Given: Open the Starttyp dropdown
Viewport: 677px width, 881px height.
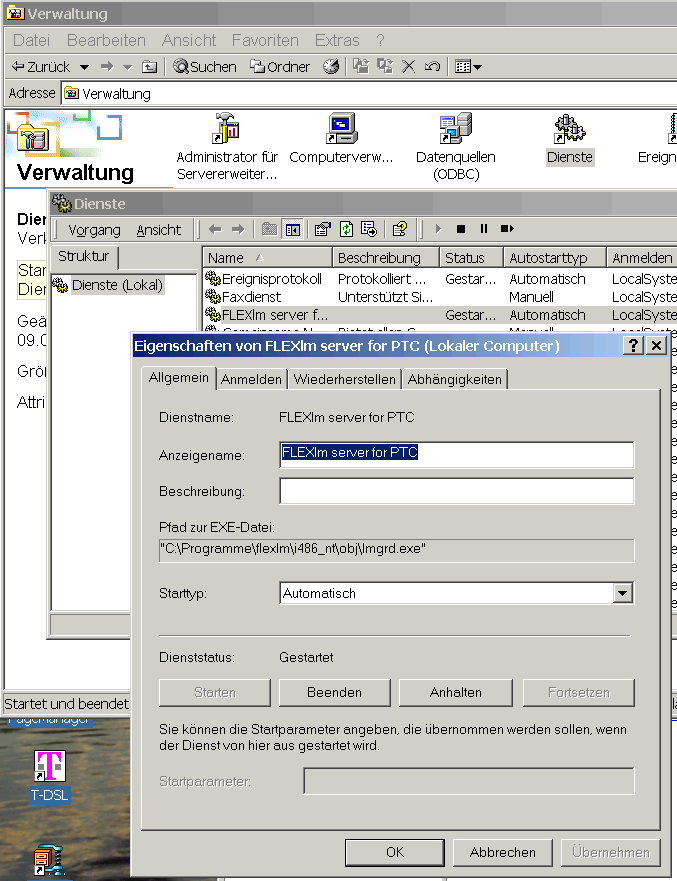Looking at the screenshot, I should [x=623, y=593].
